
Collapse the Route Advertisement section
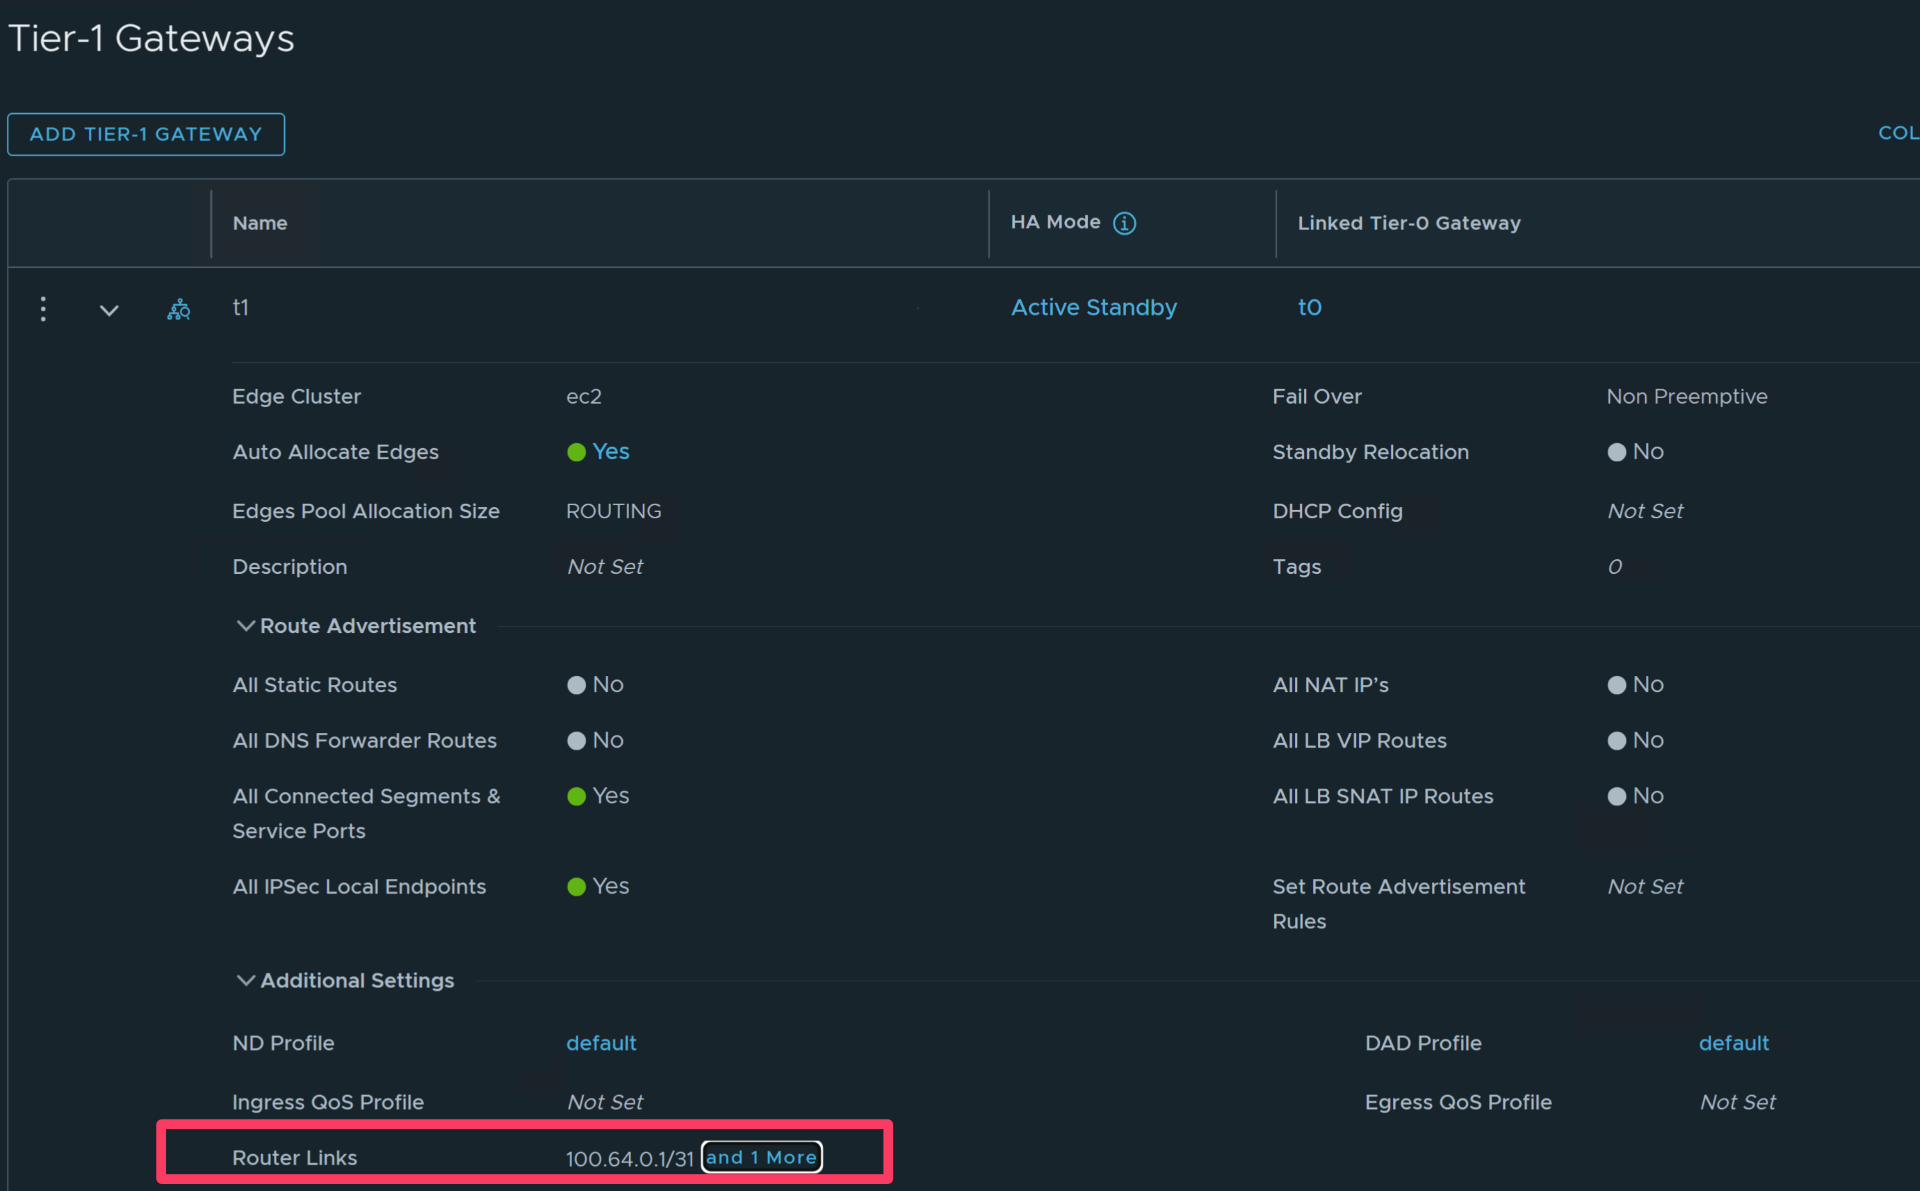click(246, 625)
